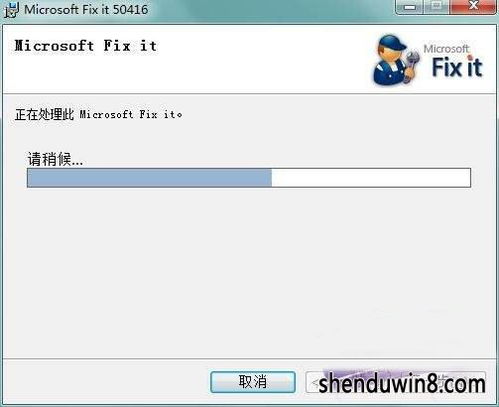This screenshot has width=499, height=407.
Task: Click the number 50416 in the title bar
Action: click(x=130, y=9)
